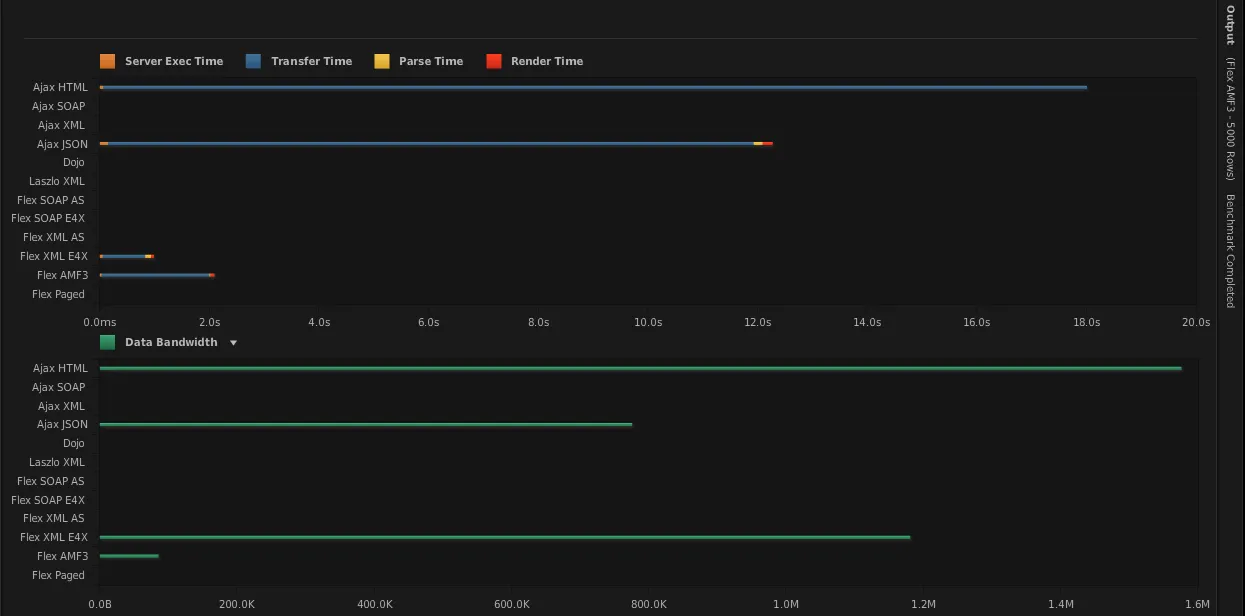Select the Flex XML E4X timing bar
Screen dimensions: 1245x616
[x=127, y=257]
